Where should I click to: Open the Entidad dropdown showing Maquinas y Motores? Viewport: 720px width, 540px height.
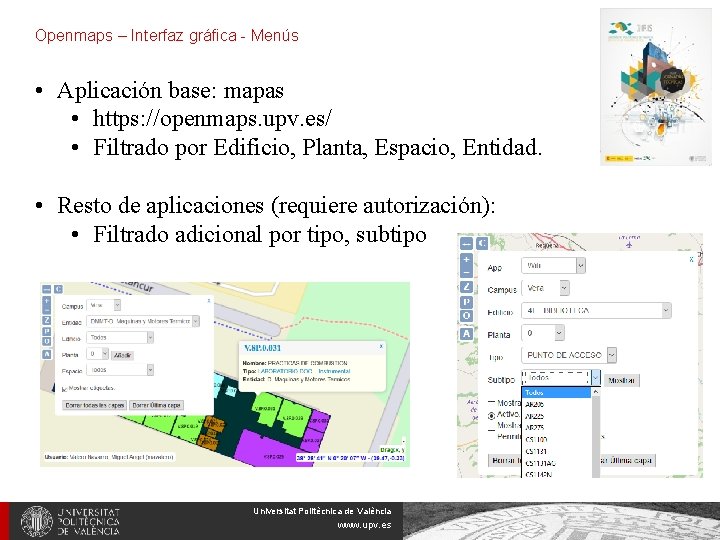[143, 321]
